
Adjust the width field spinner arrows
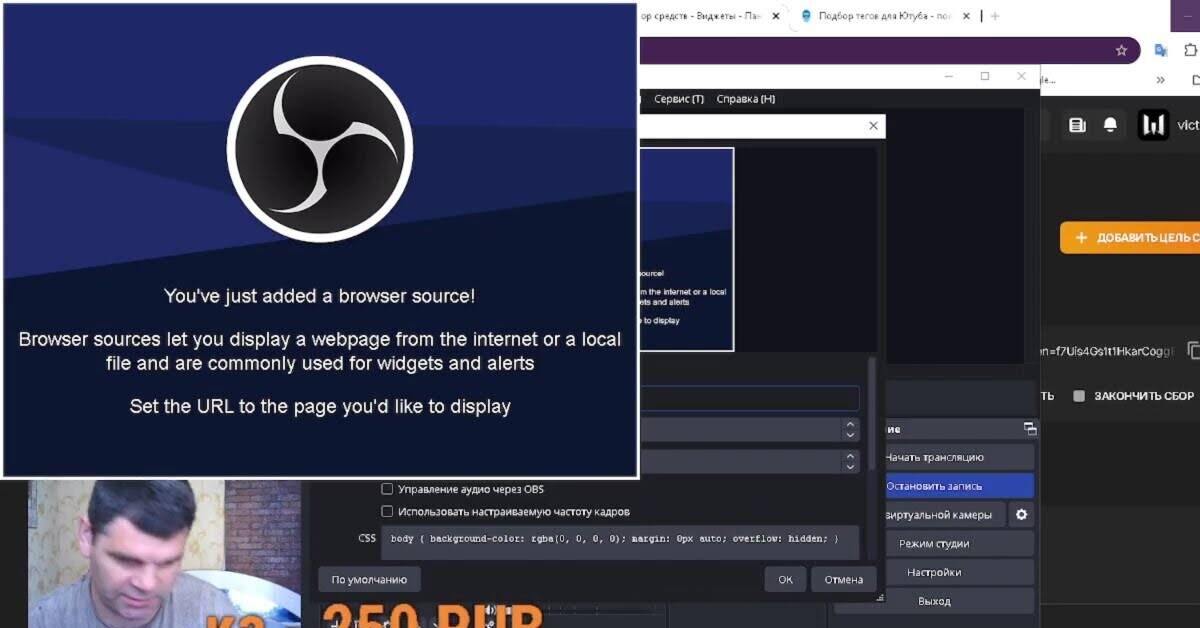click(x=850, y=429)
